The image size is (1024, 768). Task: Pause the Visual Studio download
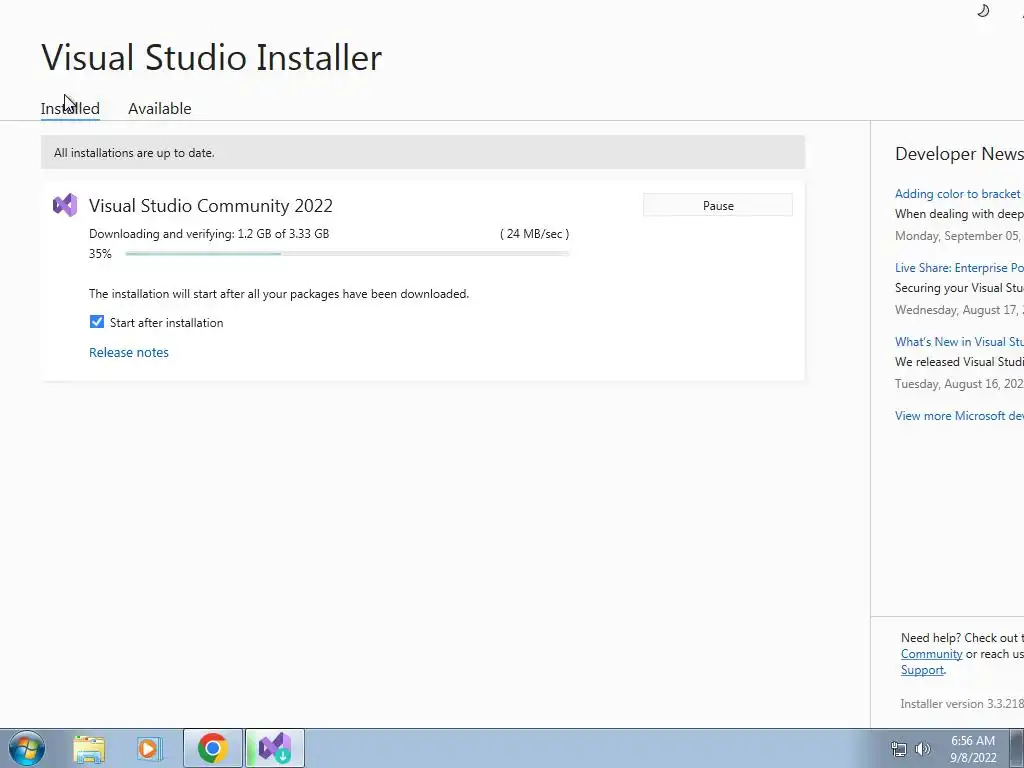(x=718, y=205)
